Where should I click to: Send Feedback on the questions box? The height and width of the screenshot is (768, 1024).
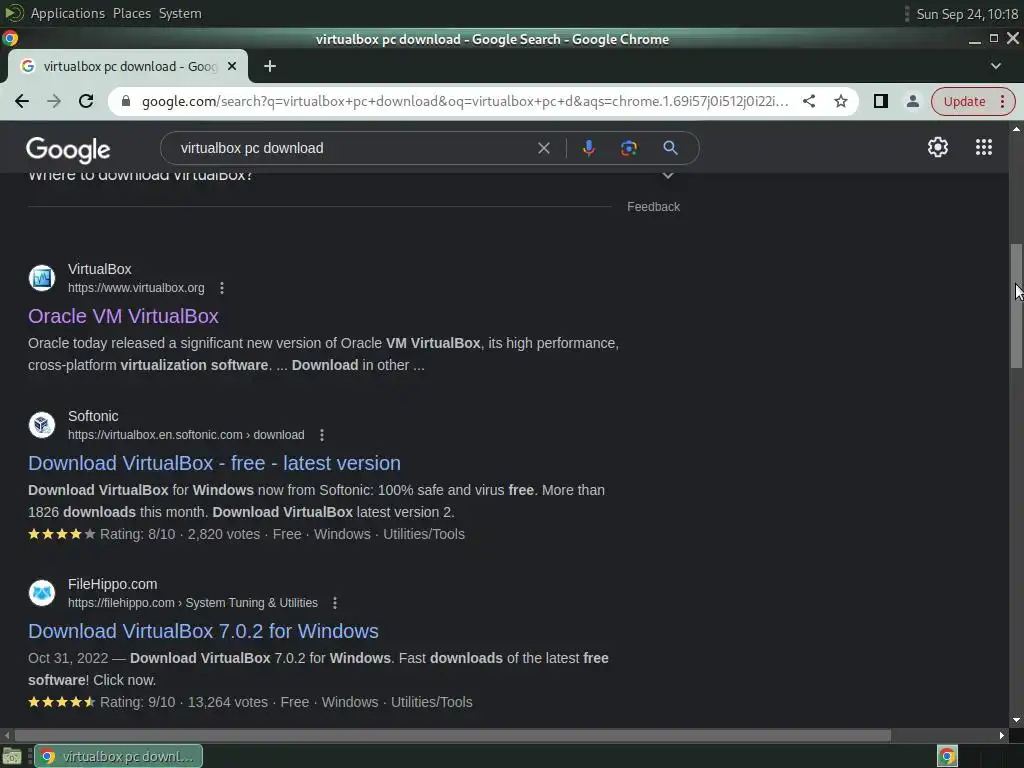tap(653, 206)
